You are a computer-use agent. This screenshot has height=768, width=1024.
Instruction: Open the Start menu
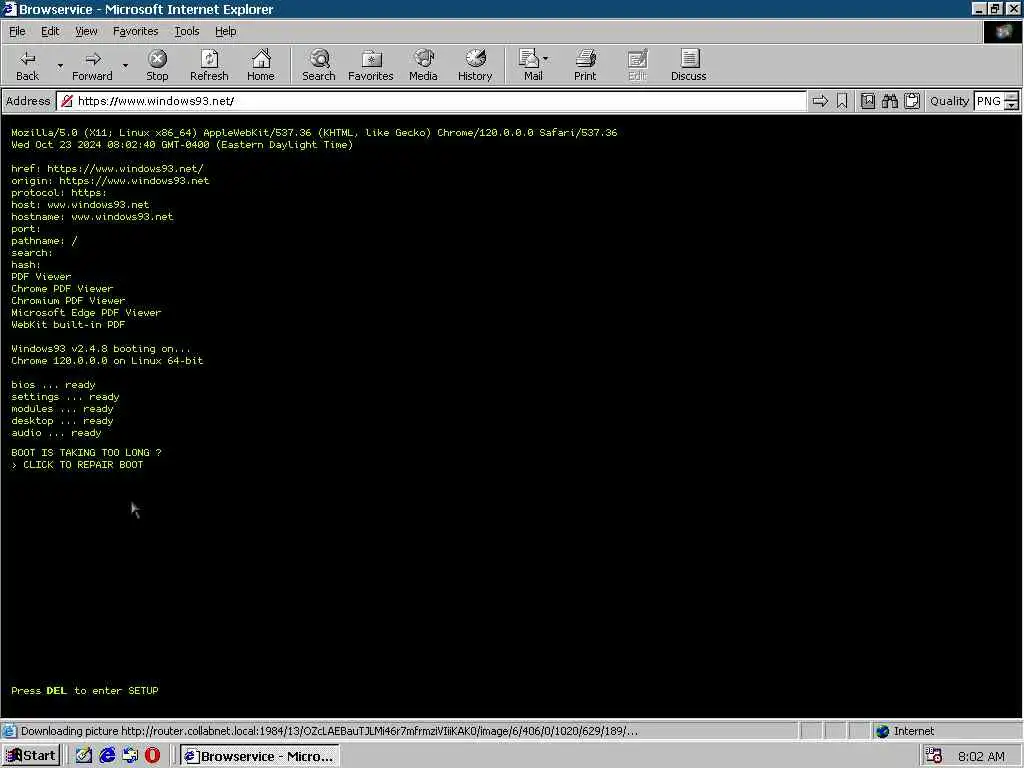tap(31, 756)
